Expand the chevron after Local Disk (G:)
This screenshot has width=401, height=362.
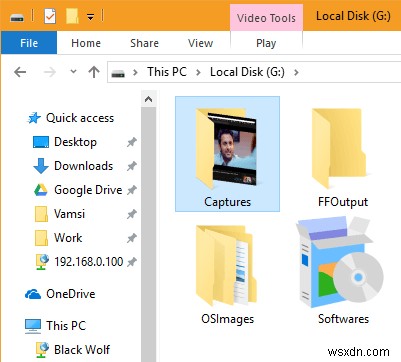click(296, 72)
